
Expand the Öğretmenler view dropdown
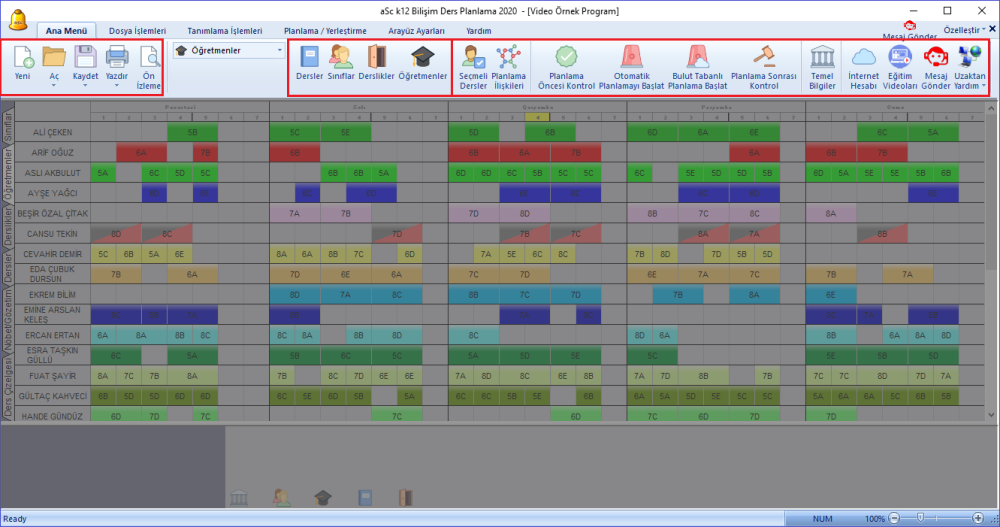[279, 50]
